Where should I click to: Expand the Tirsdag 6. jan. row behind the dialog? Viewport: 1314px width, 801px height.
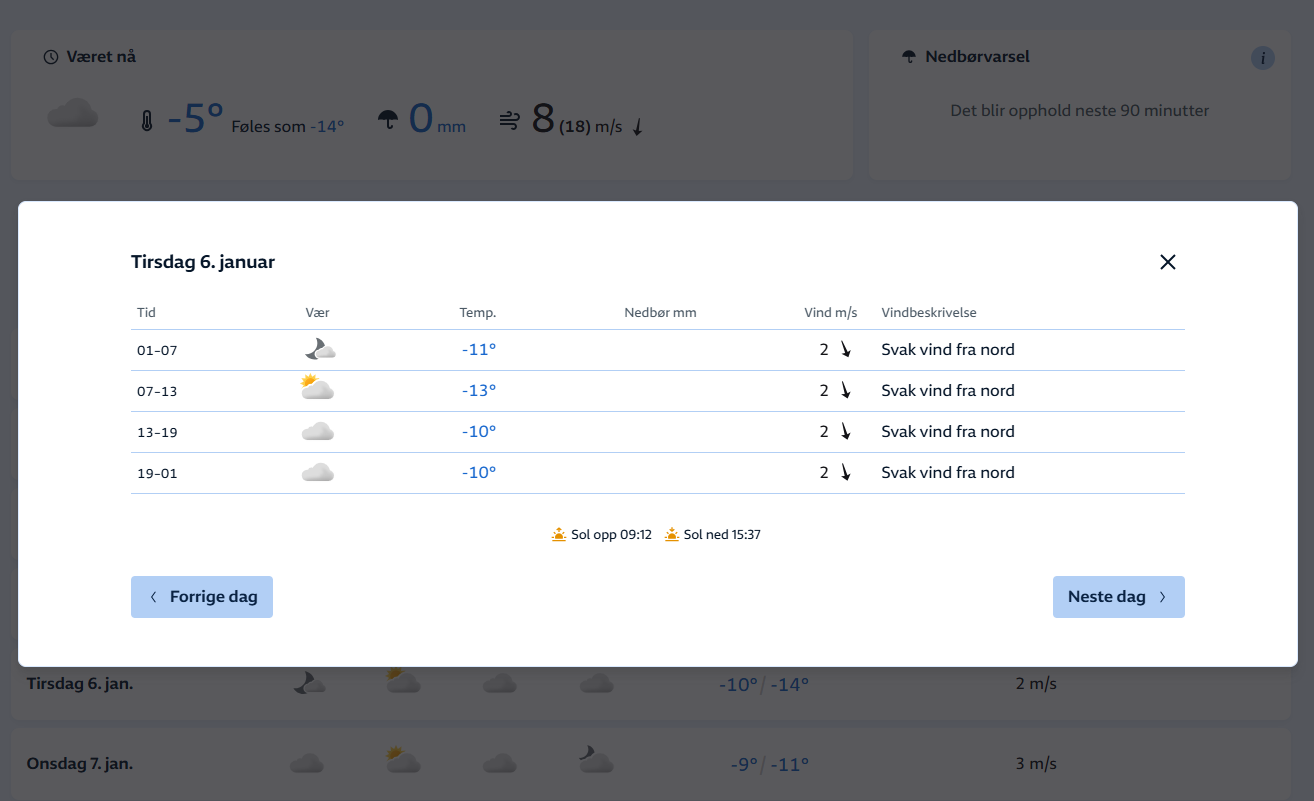pyautogui.click(x=80, y=684)
